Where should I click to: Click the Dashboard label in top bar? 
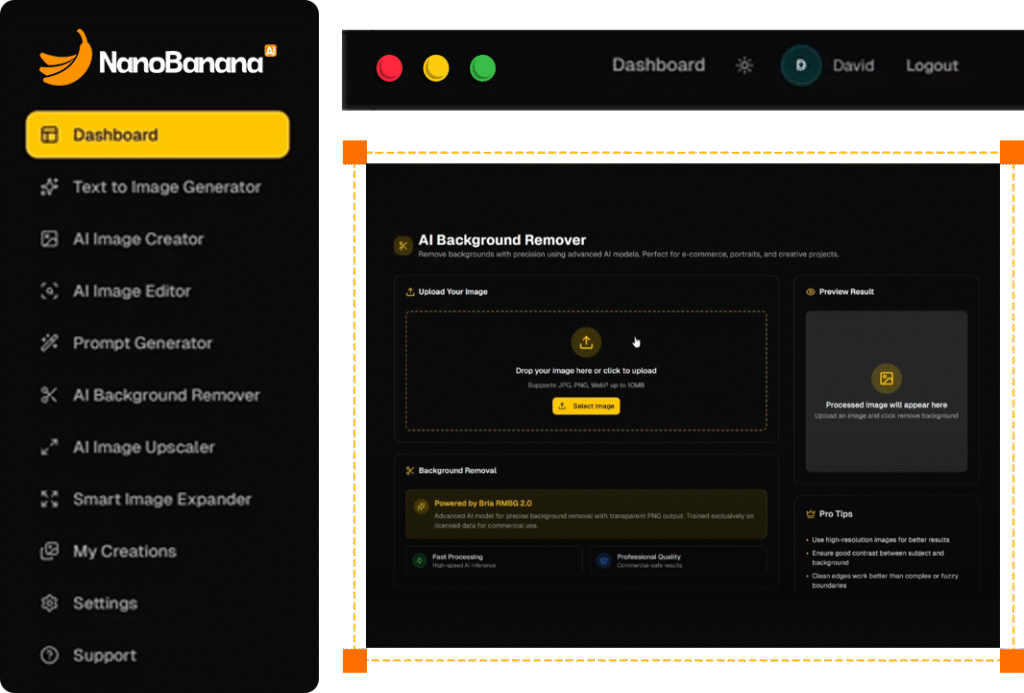point(658,65)
